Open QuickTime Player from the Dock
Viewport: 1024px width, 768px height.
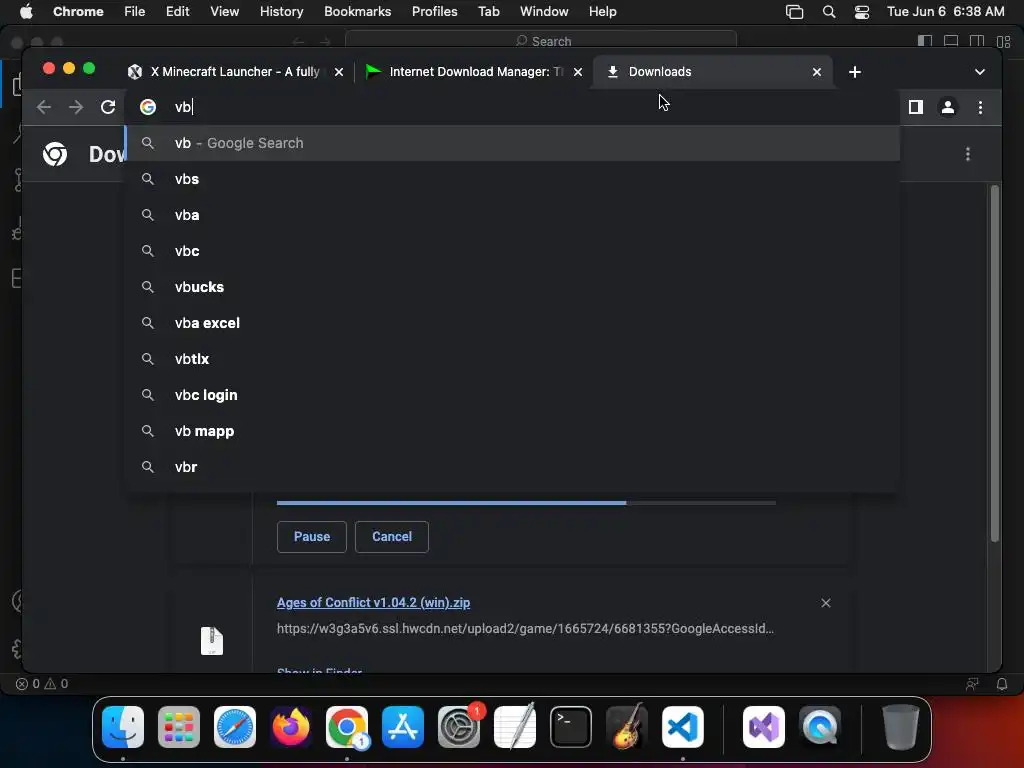(x=820, y=727)
